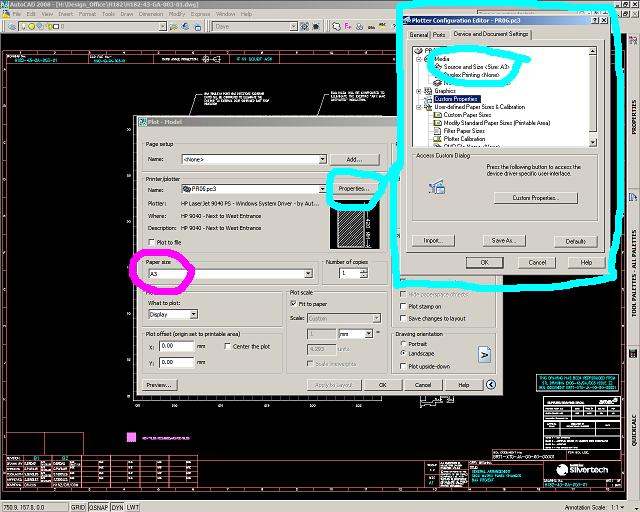Click the icon beside Filter Paper Sizes
Screen dimensions: 640x512
pos(437,131)
